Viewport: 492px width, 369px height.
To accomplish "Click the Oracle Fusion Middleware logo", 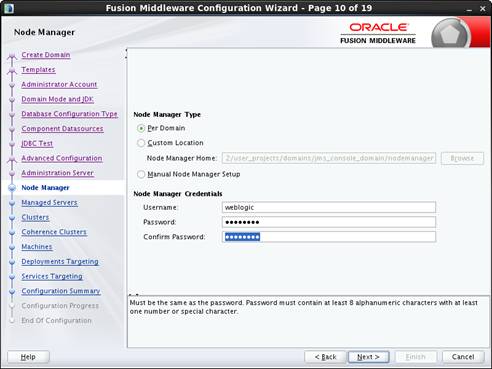I will click(x=378, y=33).
